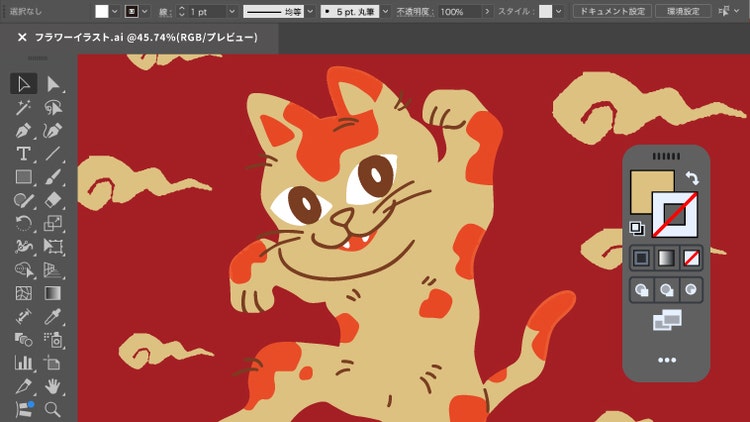
Task: Select the Symbol Sprayer tool
Action: pyautogui.click(x=53, y=340)
